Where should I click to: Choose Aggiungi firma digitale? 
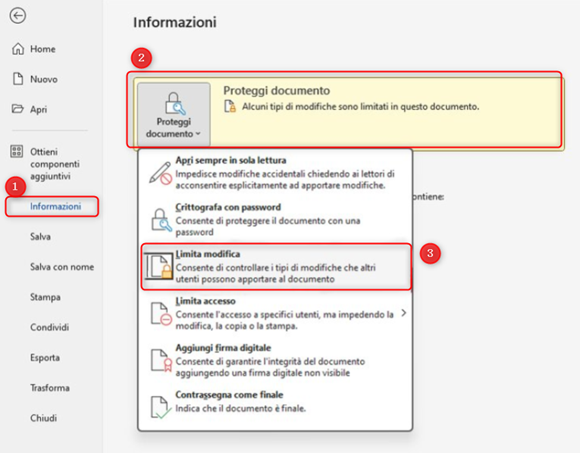(276, 360)
